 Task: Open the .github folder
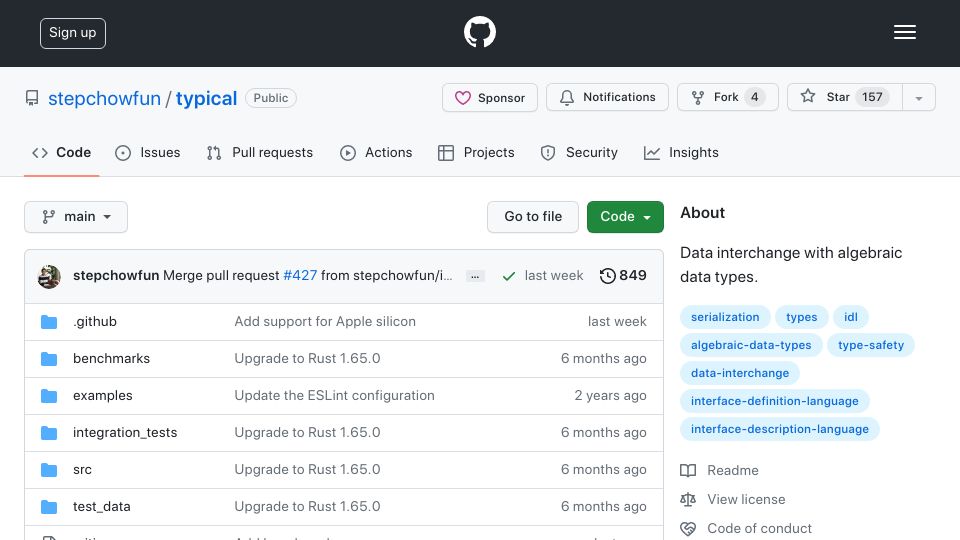[x=95, y=321]
